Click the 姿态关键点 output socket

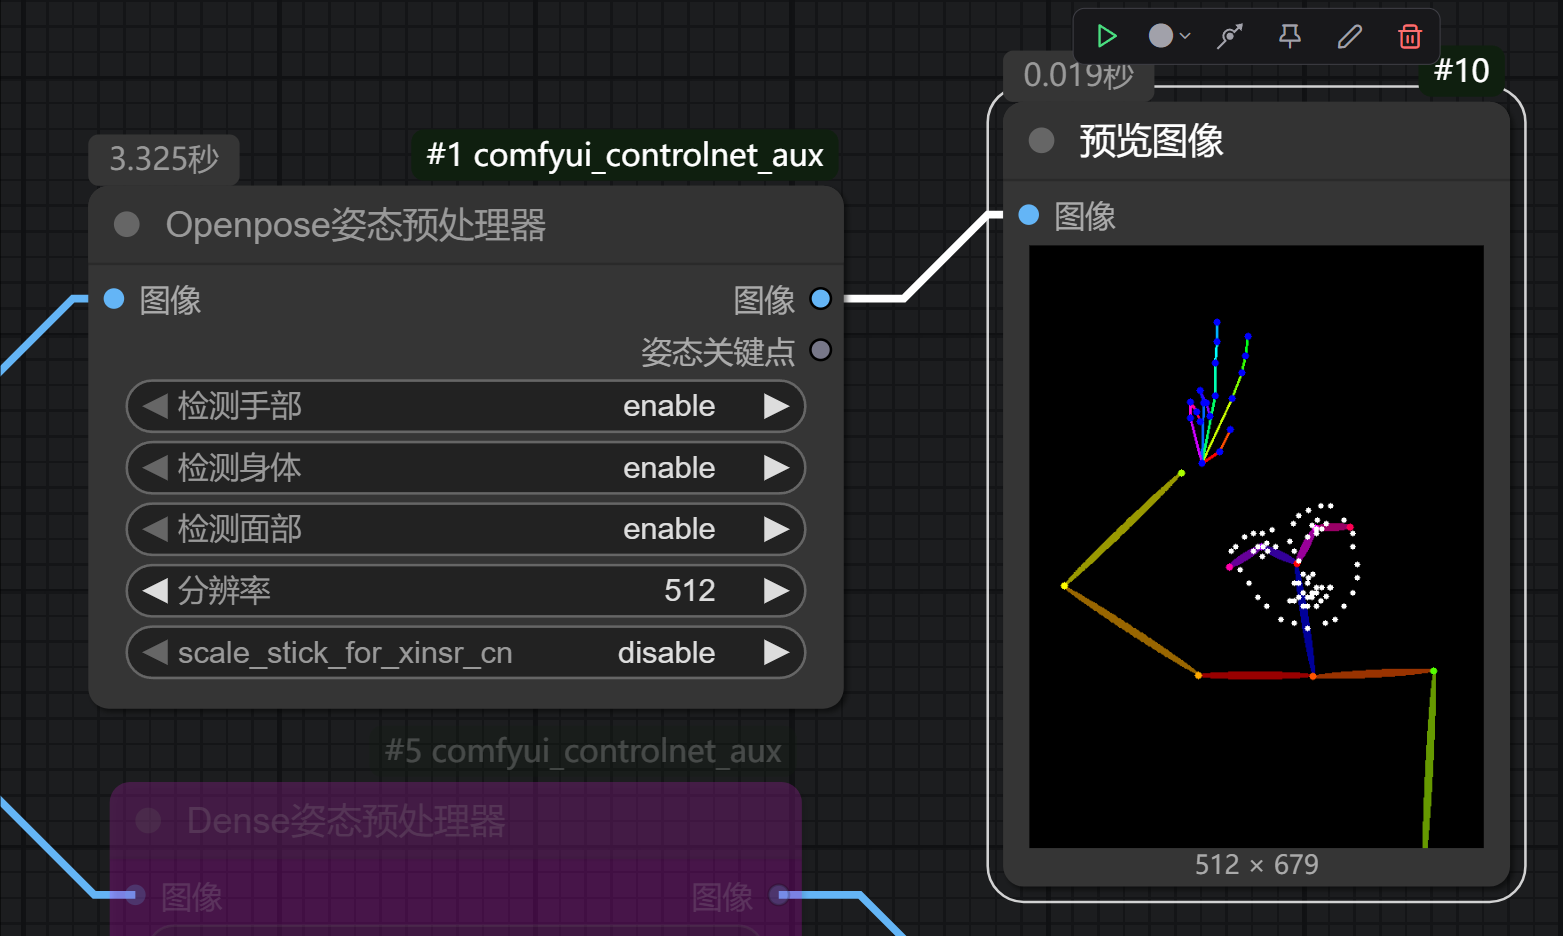tap(820, 350)
